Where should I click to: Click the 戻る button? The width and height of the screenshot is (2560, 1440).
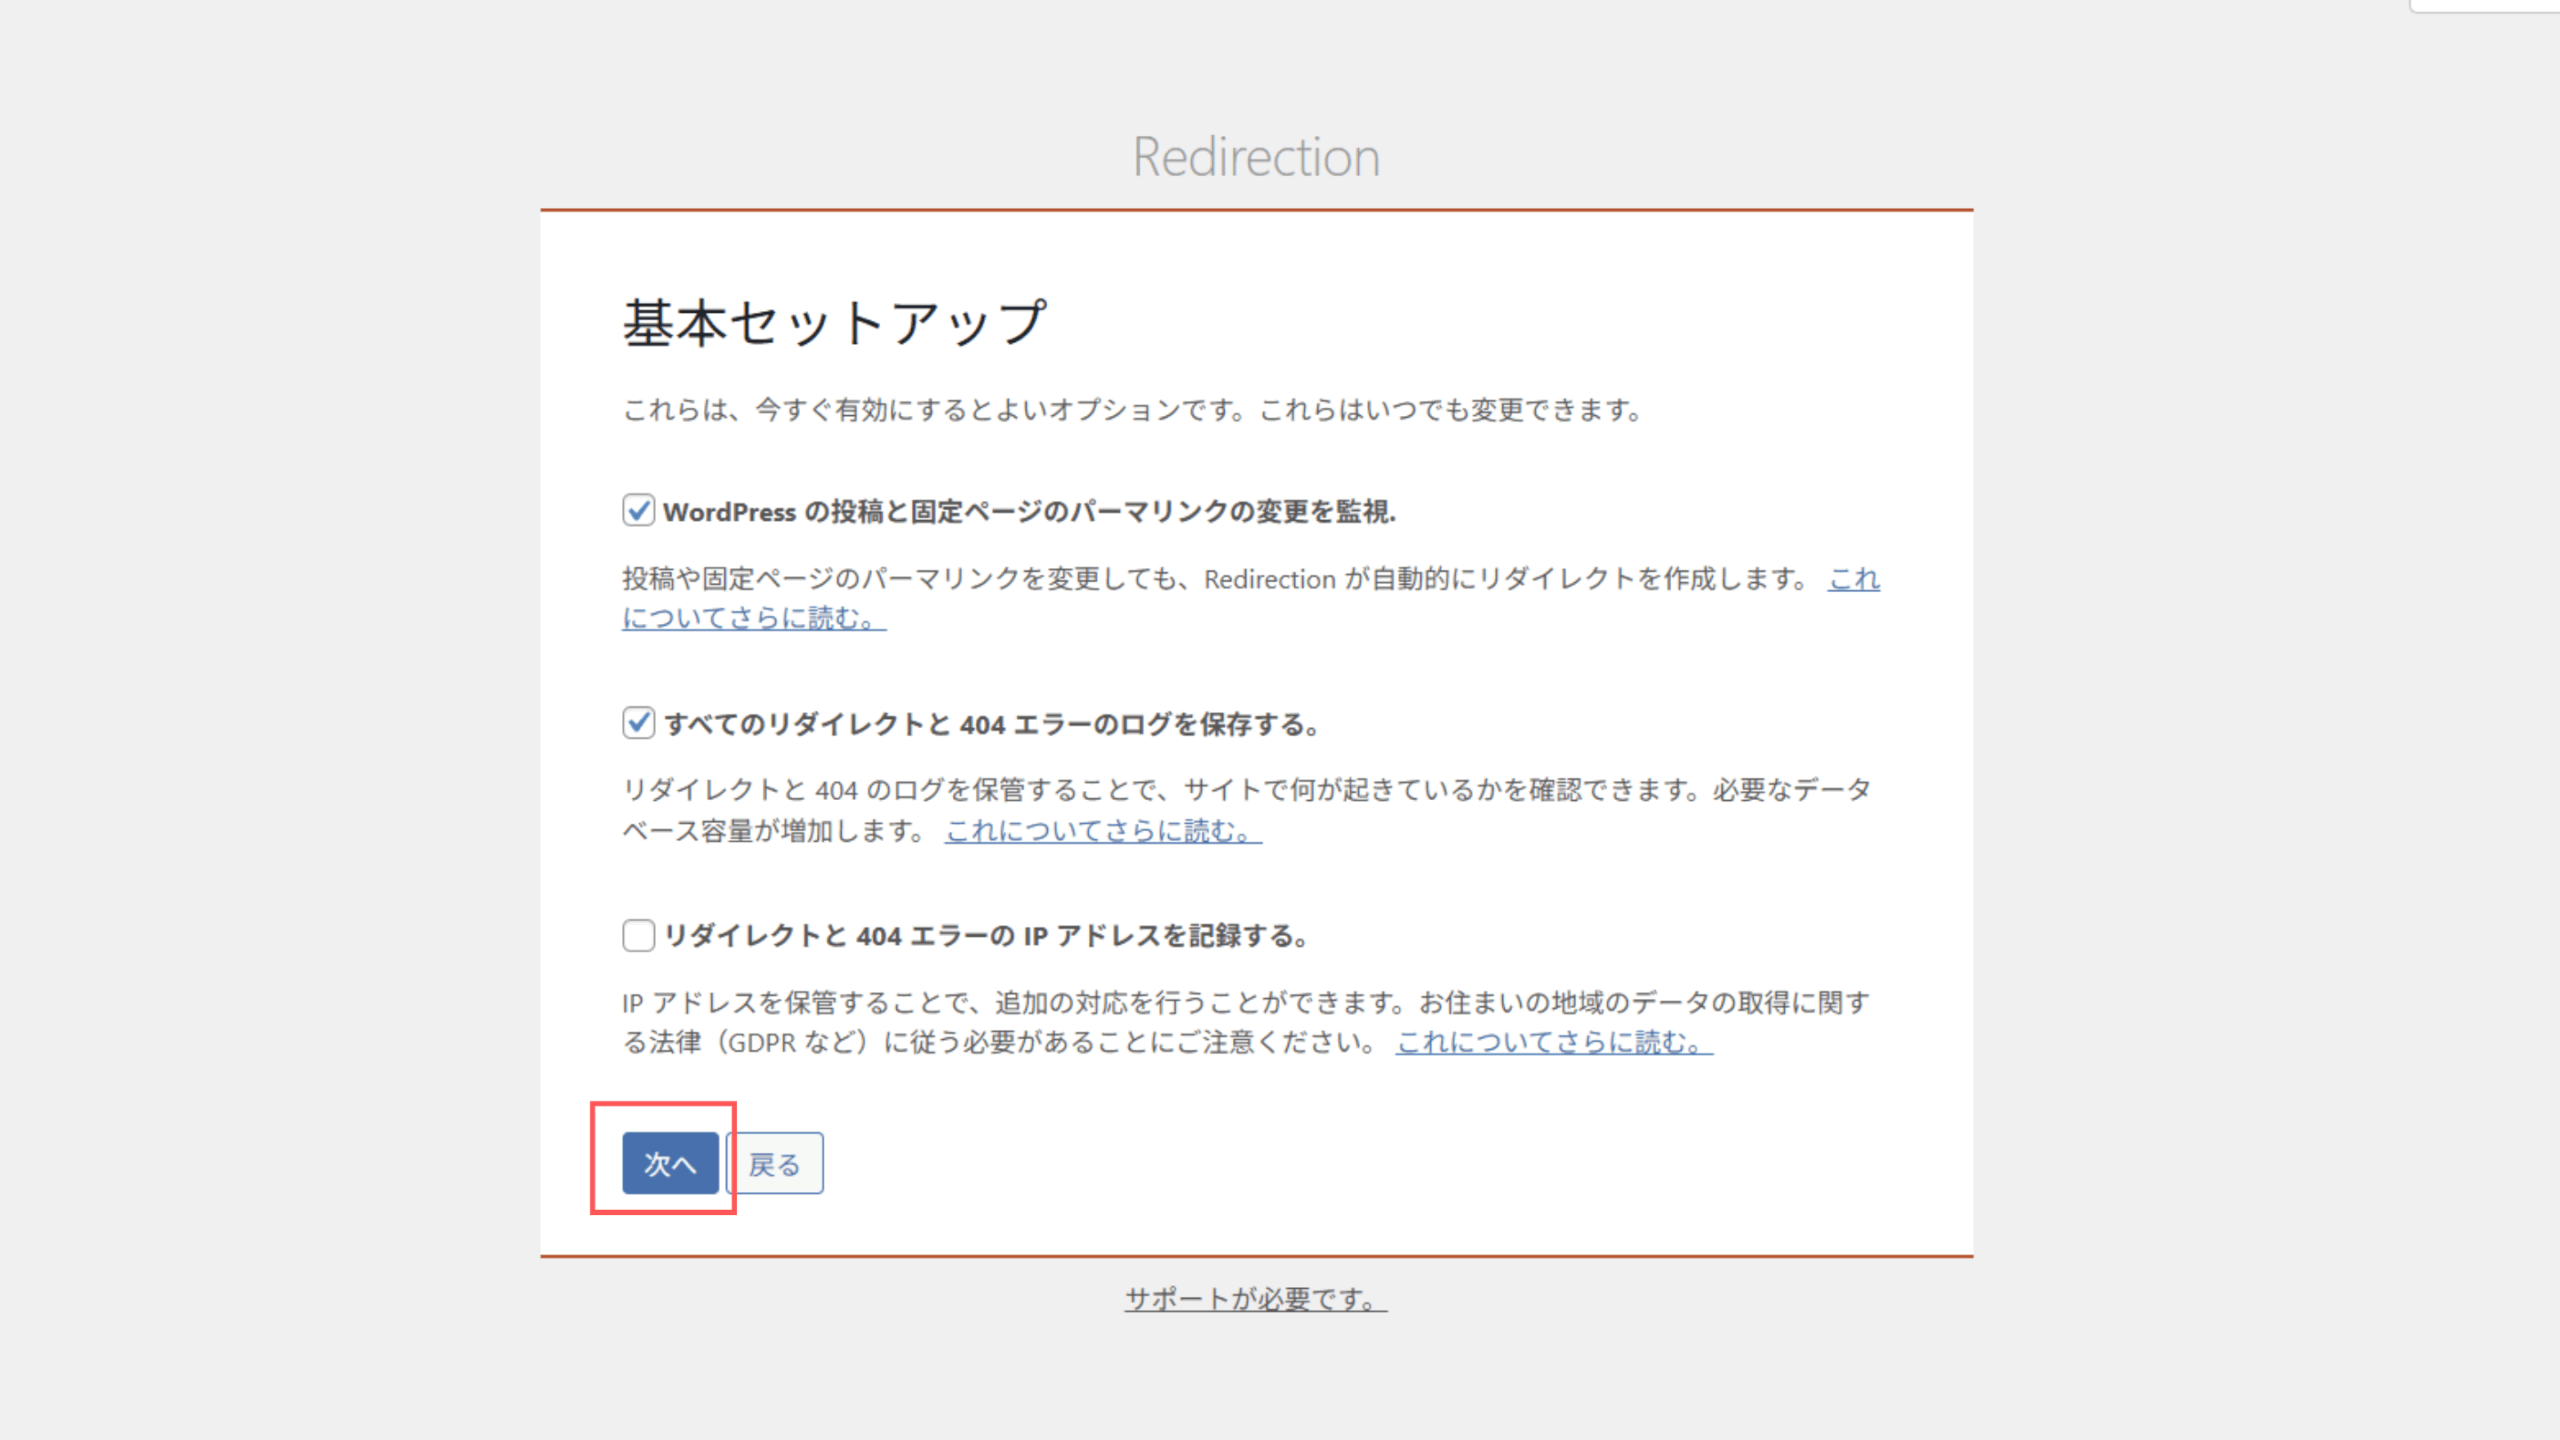click(x=775, y=1164)
